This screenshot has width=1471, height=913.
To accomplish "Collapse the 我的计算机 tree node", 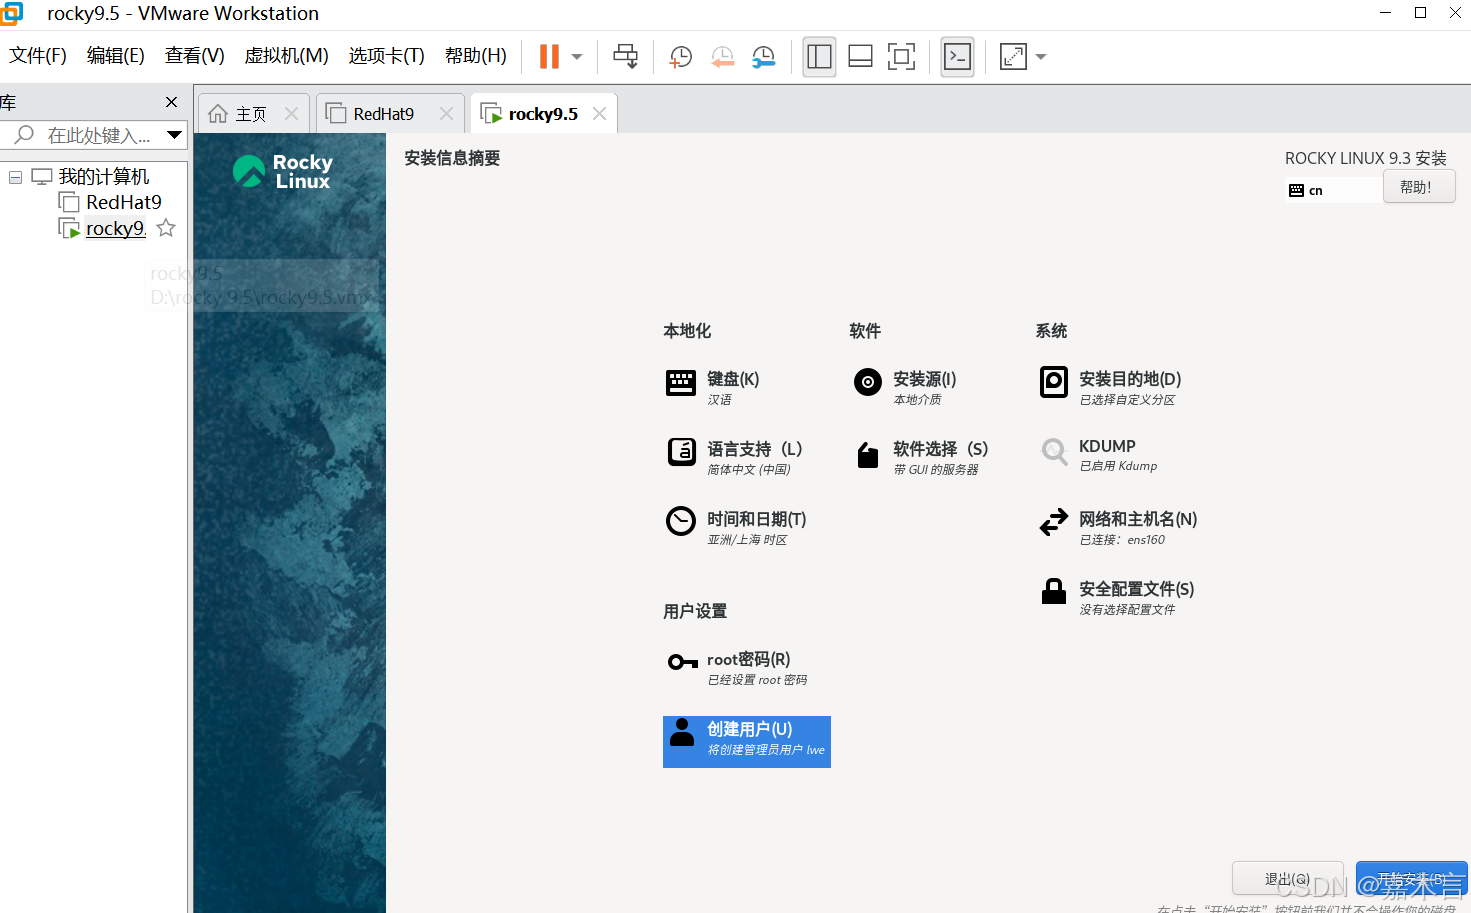I will point(15,177).
